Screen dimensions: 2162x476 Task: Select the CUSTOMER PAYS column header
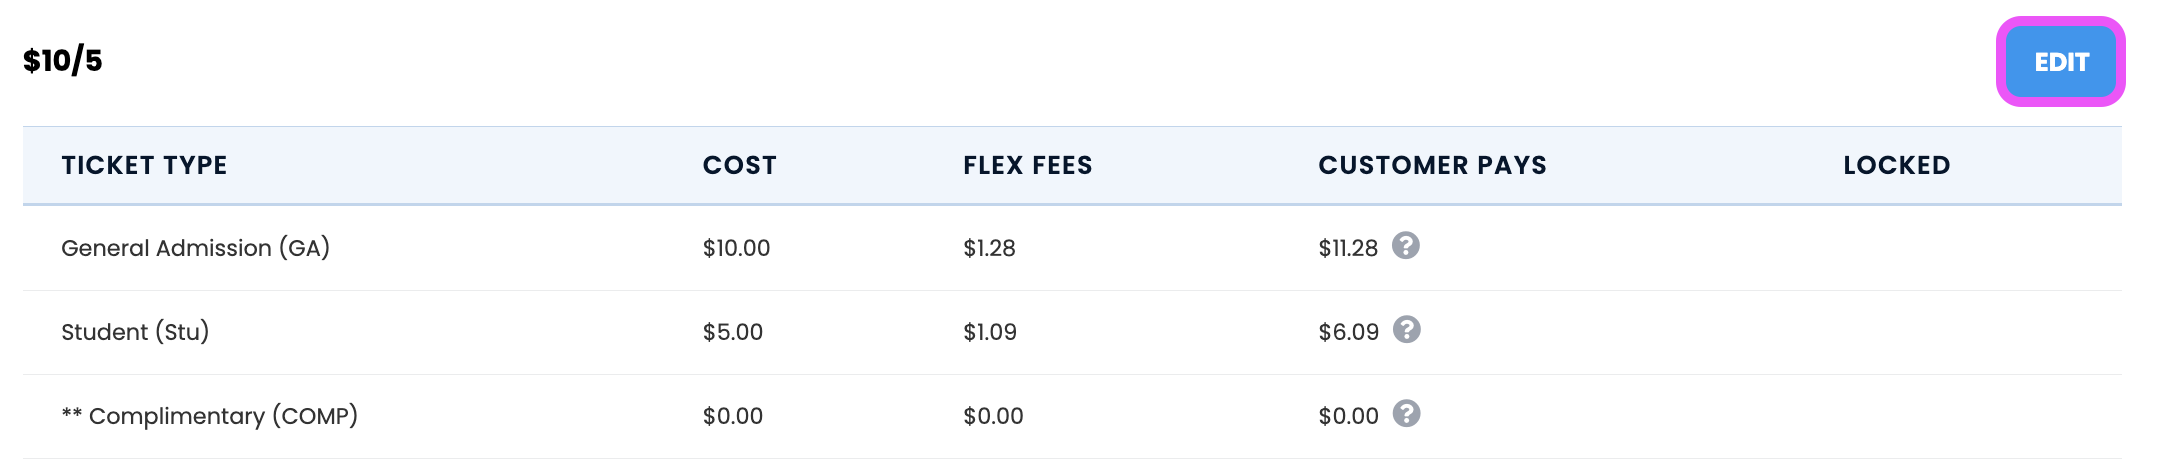pos(1432,165)
